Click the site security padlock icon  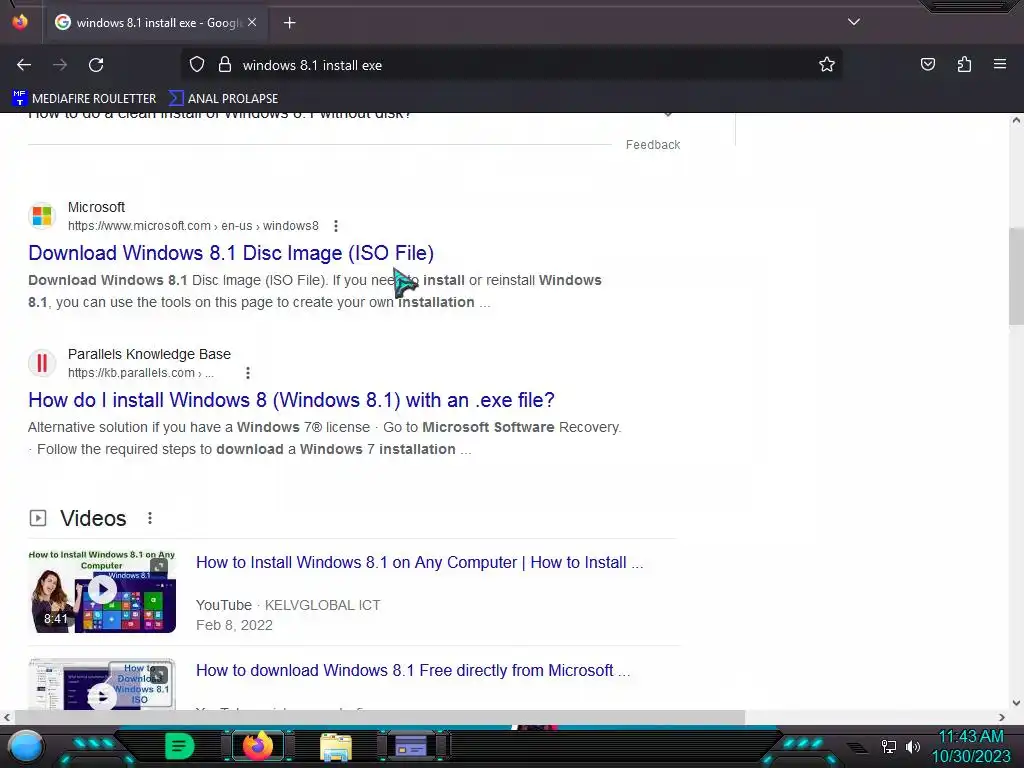225,65
